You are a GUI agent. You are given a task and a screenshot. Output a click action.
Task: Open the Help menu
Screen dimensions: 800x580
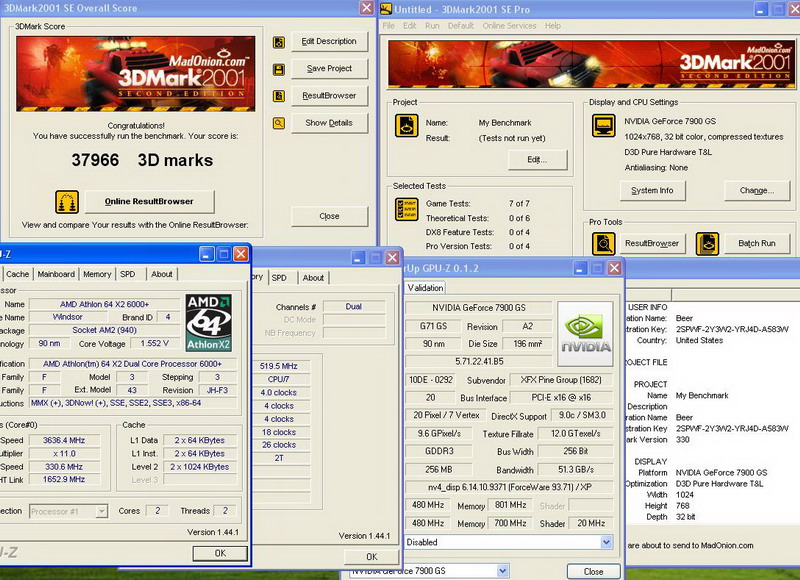553,26
